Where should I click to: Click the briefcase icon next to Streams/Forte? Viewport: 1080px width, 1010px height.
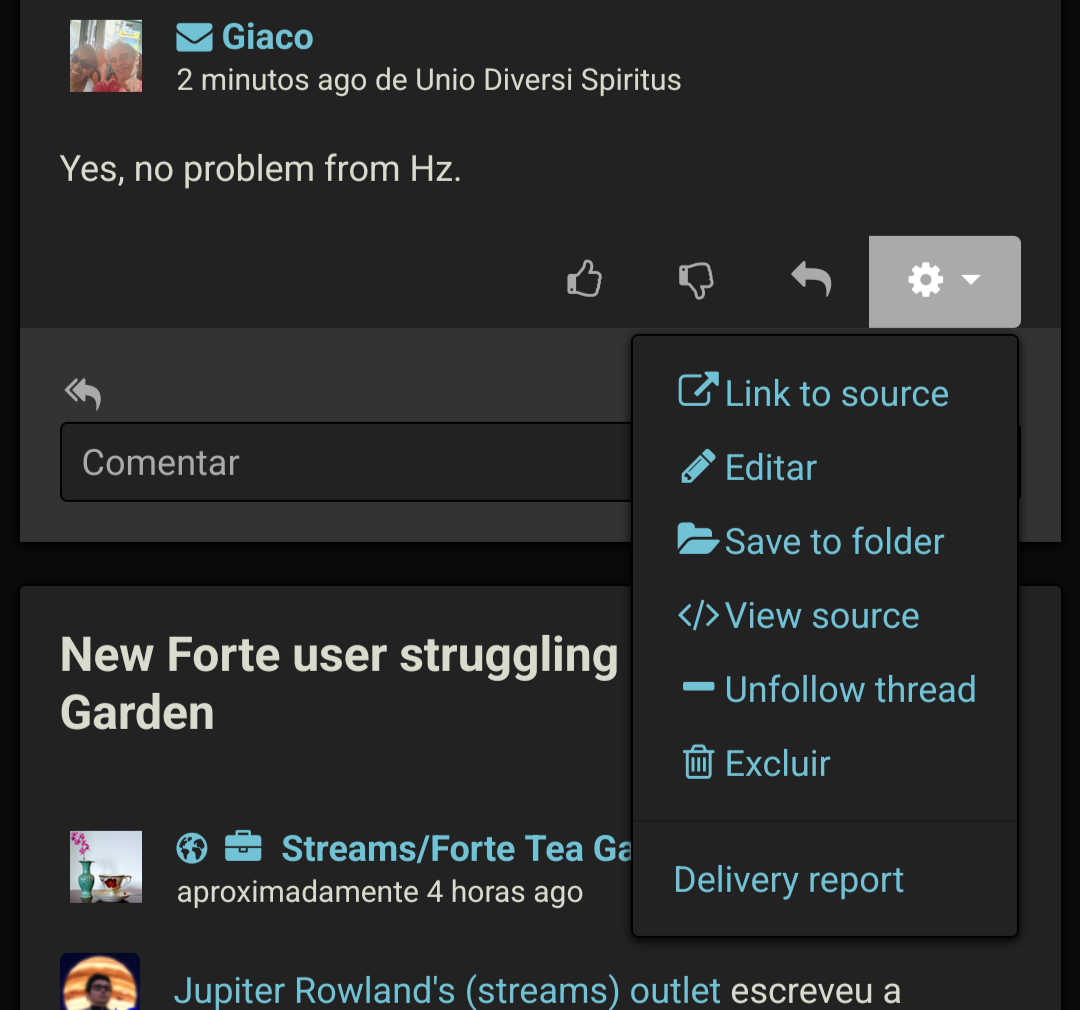tap(243, 848)
